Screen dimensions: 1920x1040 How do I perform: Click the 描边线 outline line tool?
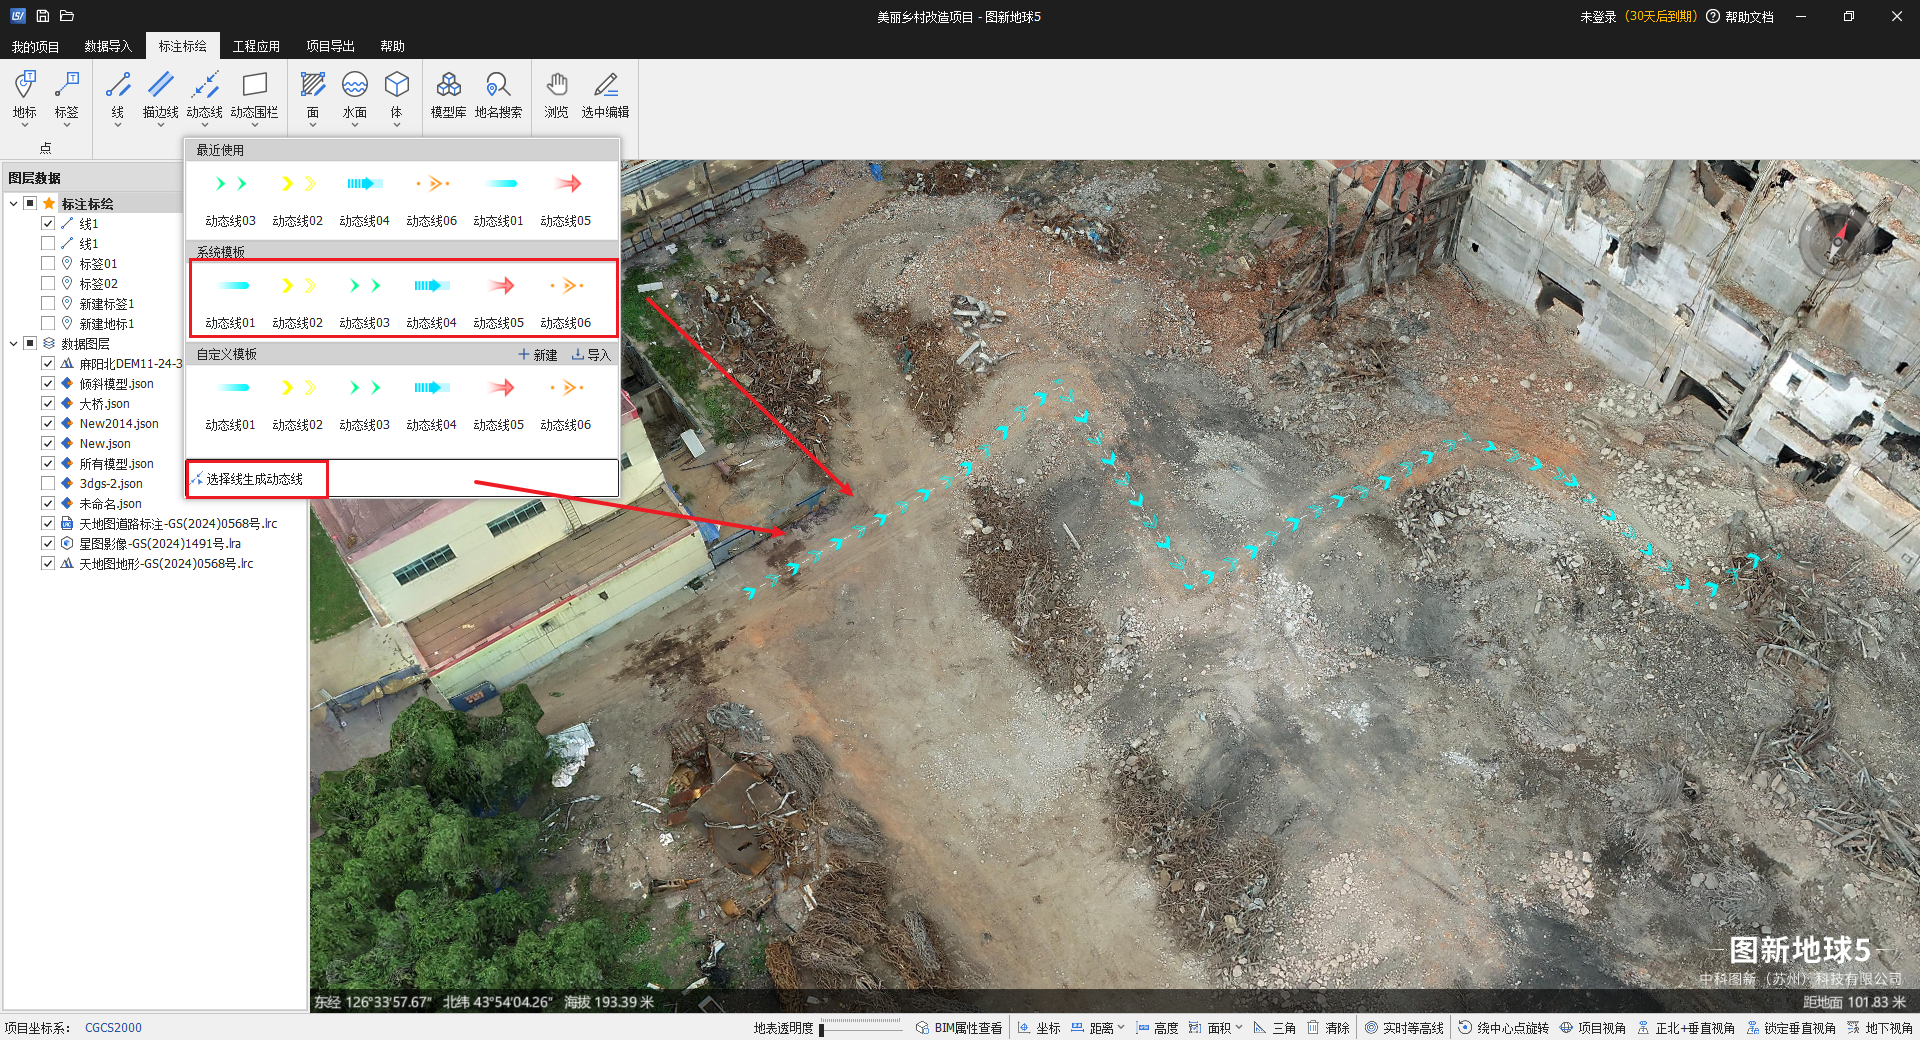pos(160,95)
